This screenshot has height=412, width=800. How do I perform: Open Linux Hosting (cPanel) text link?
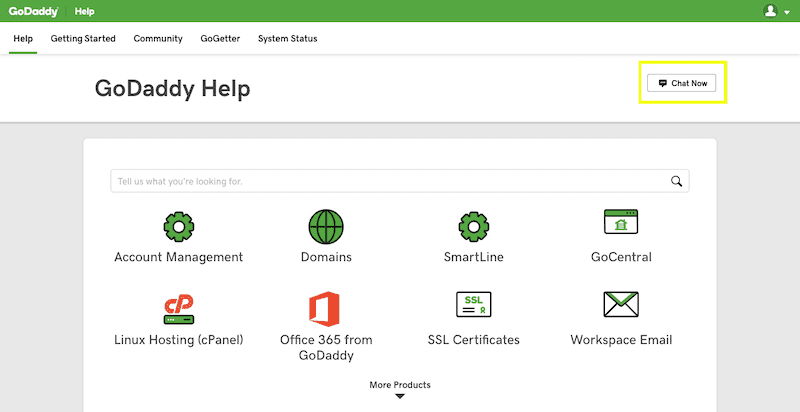click(x=179, y=340)
